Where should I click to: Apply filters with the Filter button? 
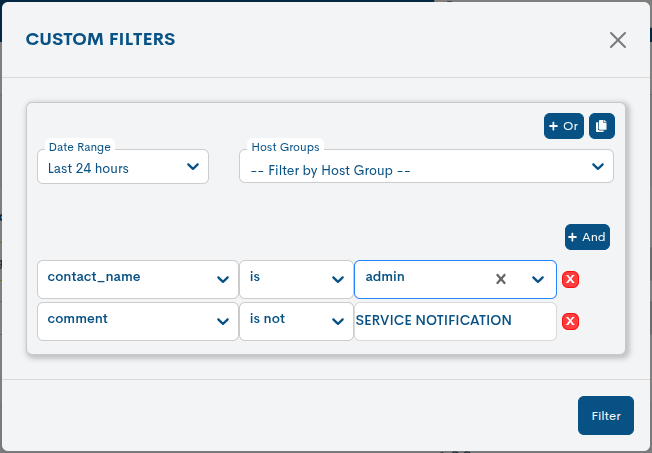(x=606, y=416)
